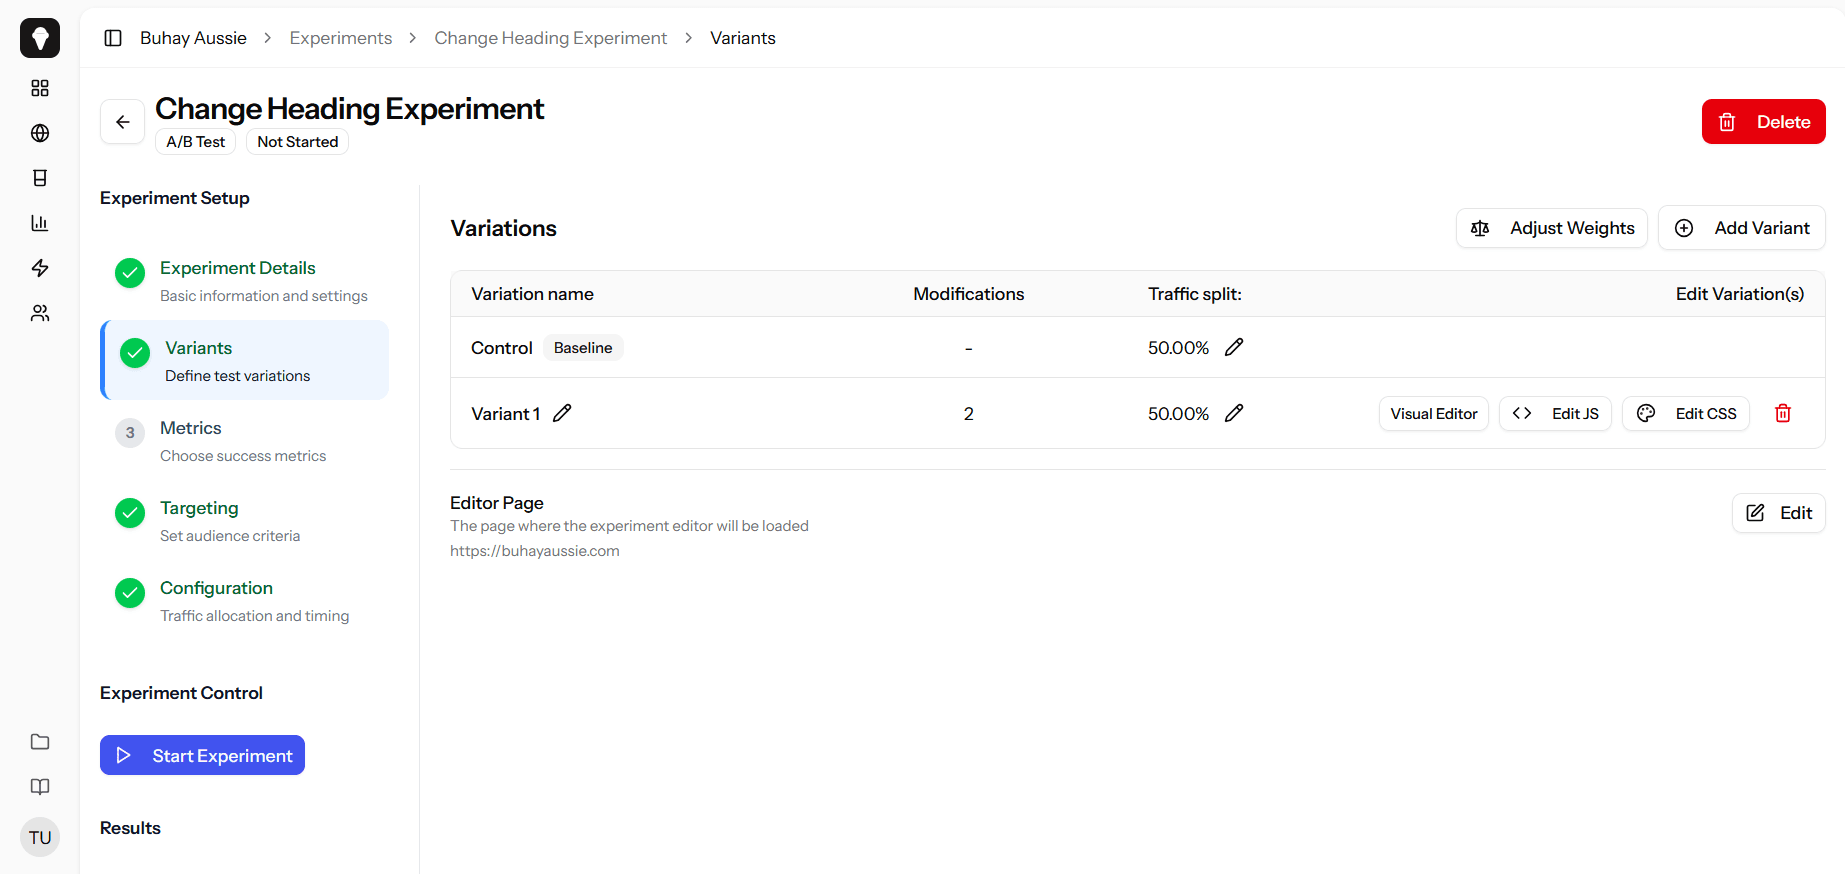Open the lightning bolt icon in sidebar
The height and width of the screenshot is (874, 1845).
point(40,268)
